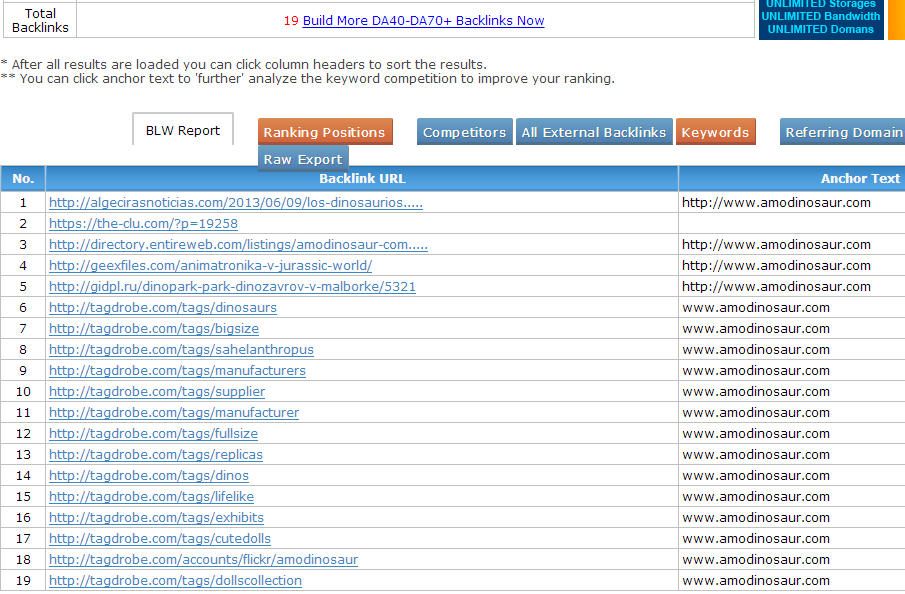Open tagdrobe tags/replicas link

point(156,454)
